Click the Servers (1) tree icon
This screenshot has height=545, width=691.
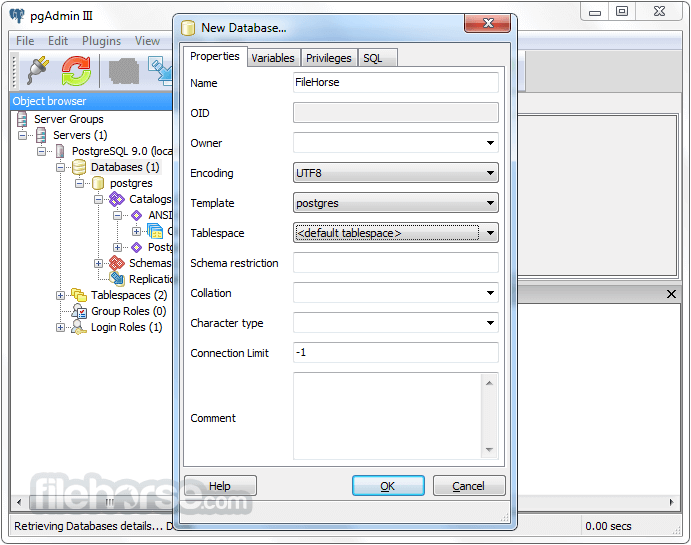(41, 135)
